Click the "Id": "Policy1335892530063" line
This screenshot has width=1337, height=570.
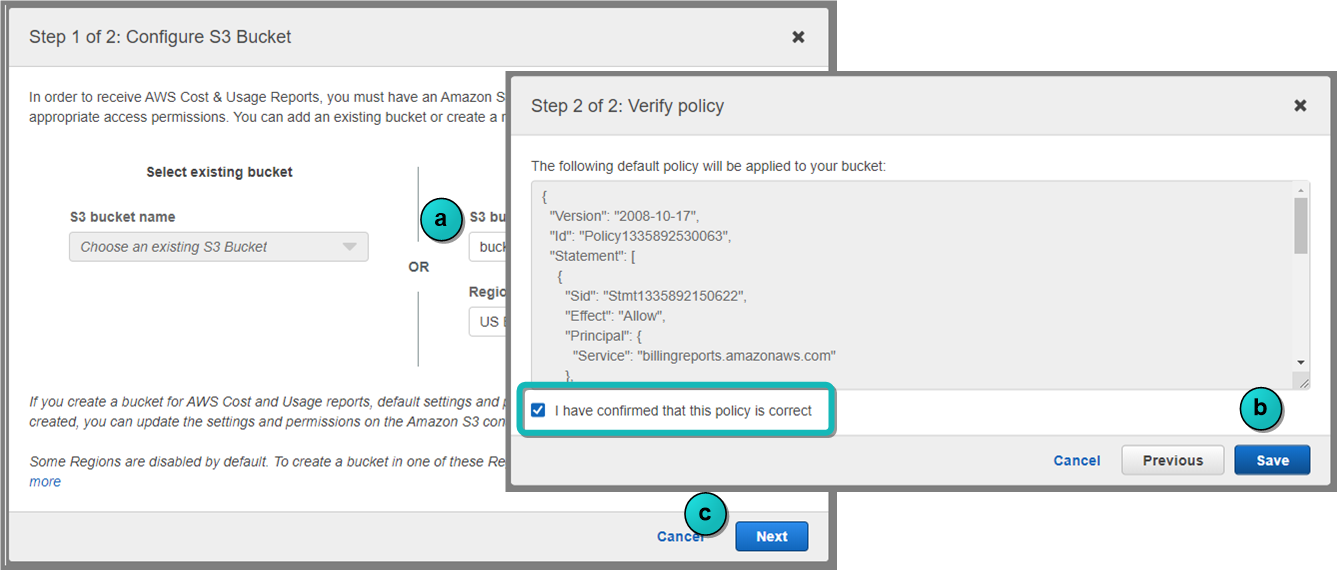pyautogui.click(x=640, y=236)
